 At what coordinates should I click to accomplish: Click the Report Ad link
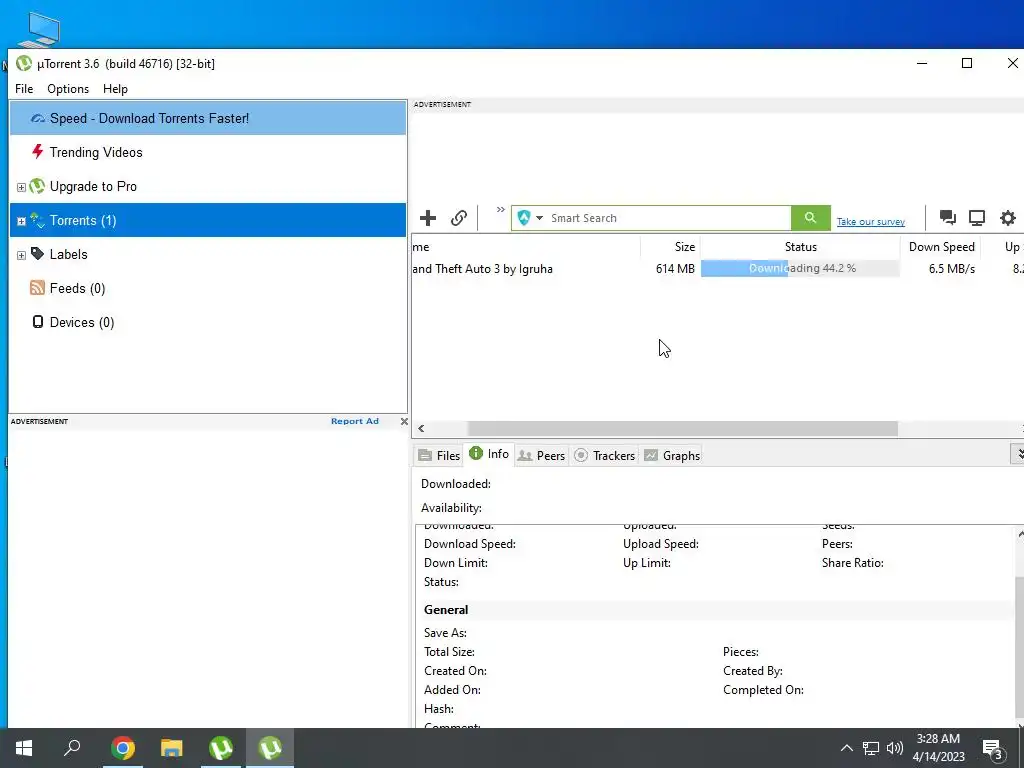coord(355,421)
